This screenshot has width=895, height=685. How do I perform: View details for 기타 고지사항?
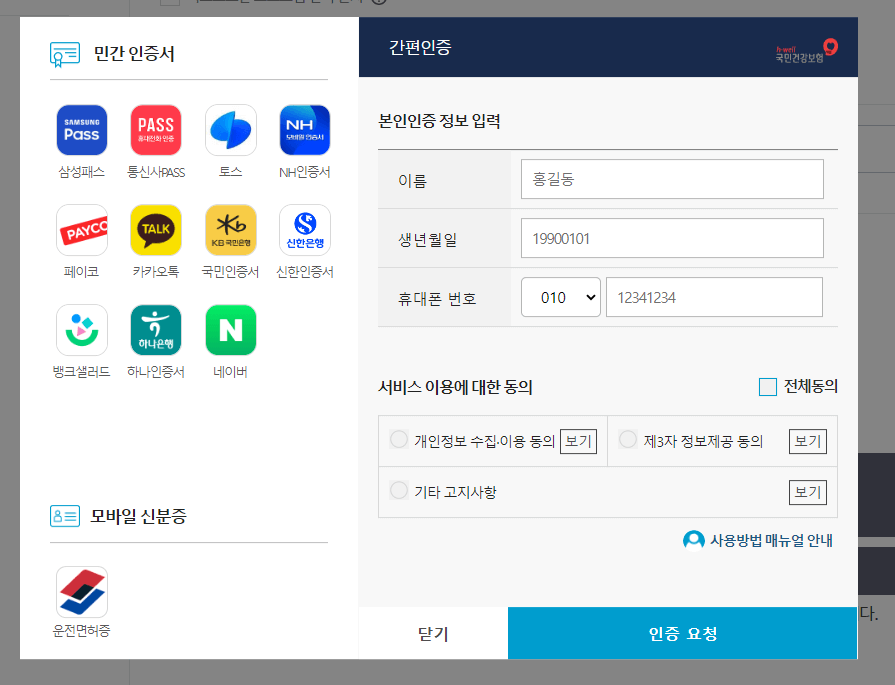pos(808,492)
